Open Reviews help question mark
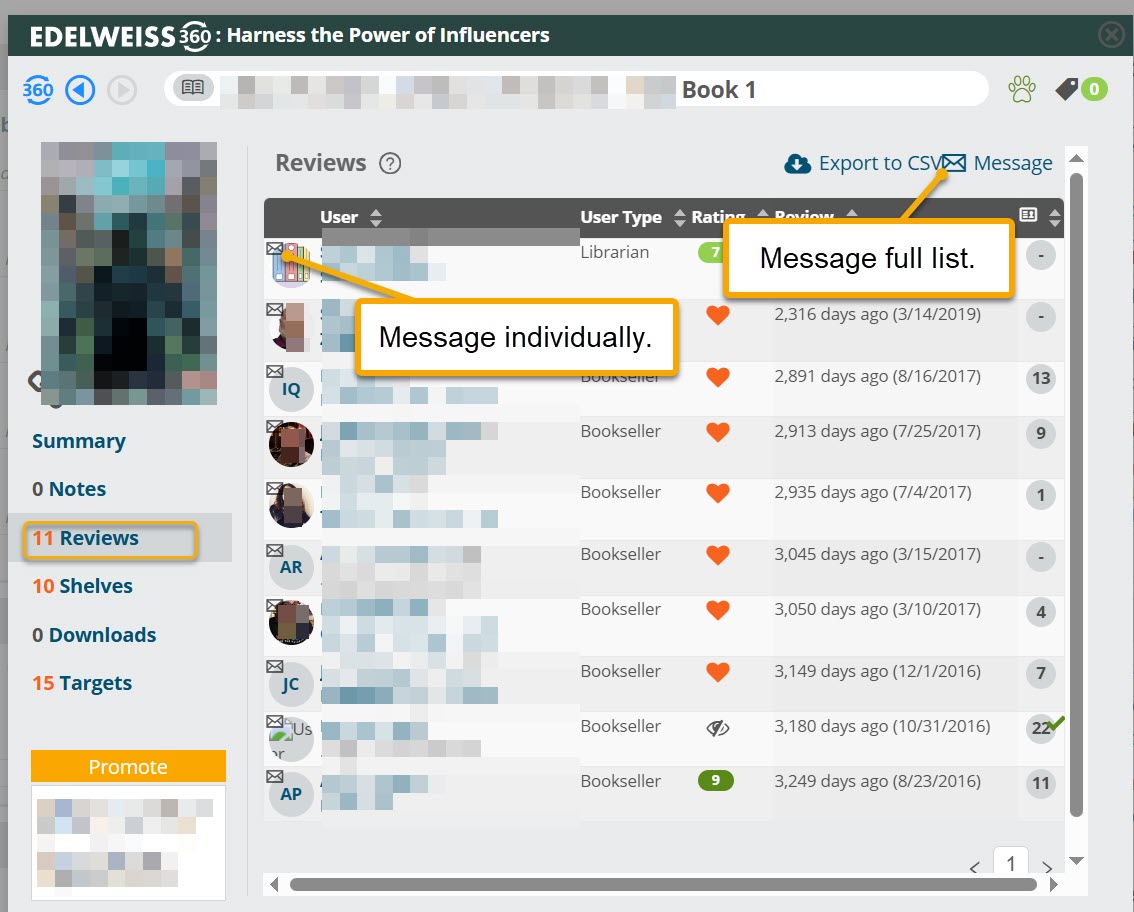The width and height of the screenshot is (1134, 912). point(390,163)
